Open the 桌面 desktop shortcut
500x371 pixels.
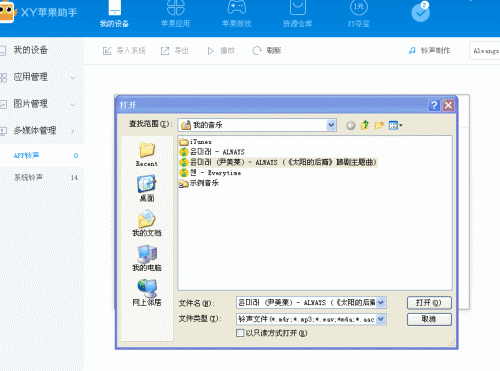point(147,188)
